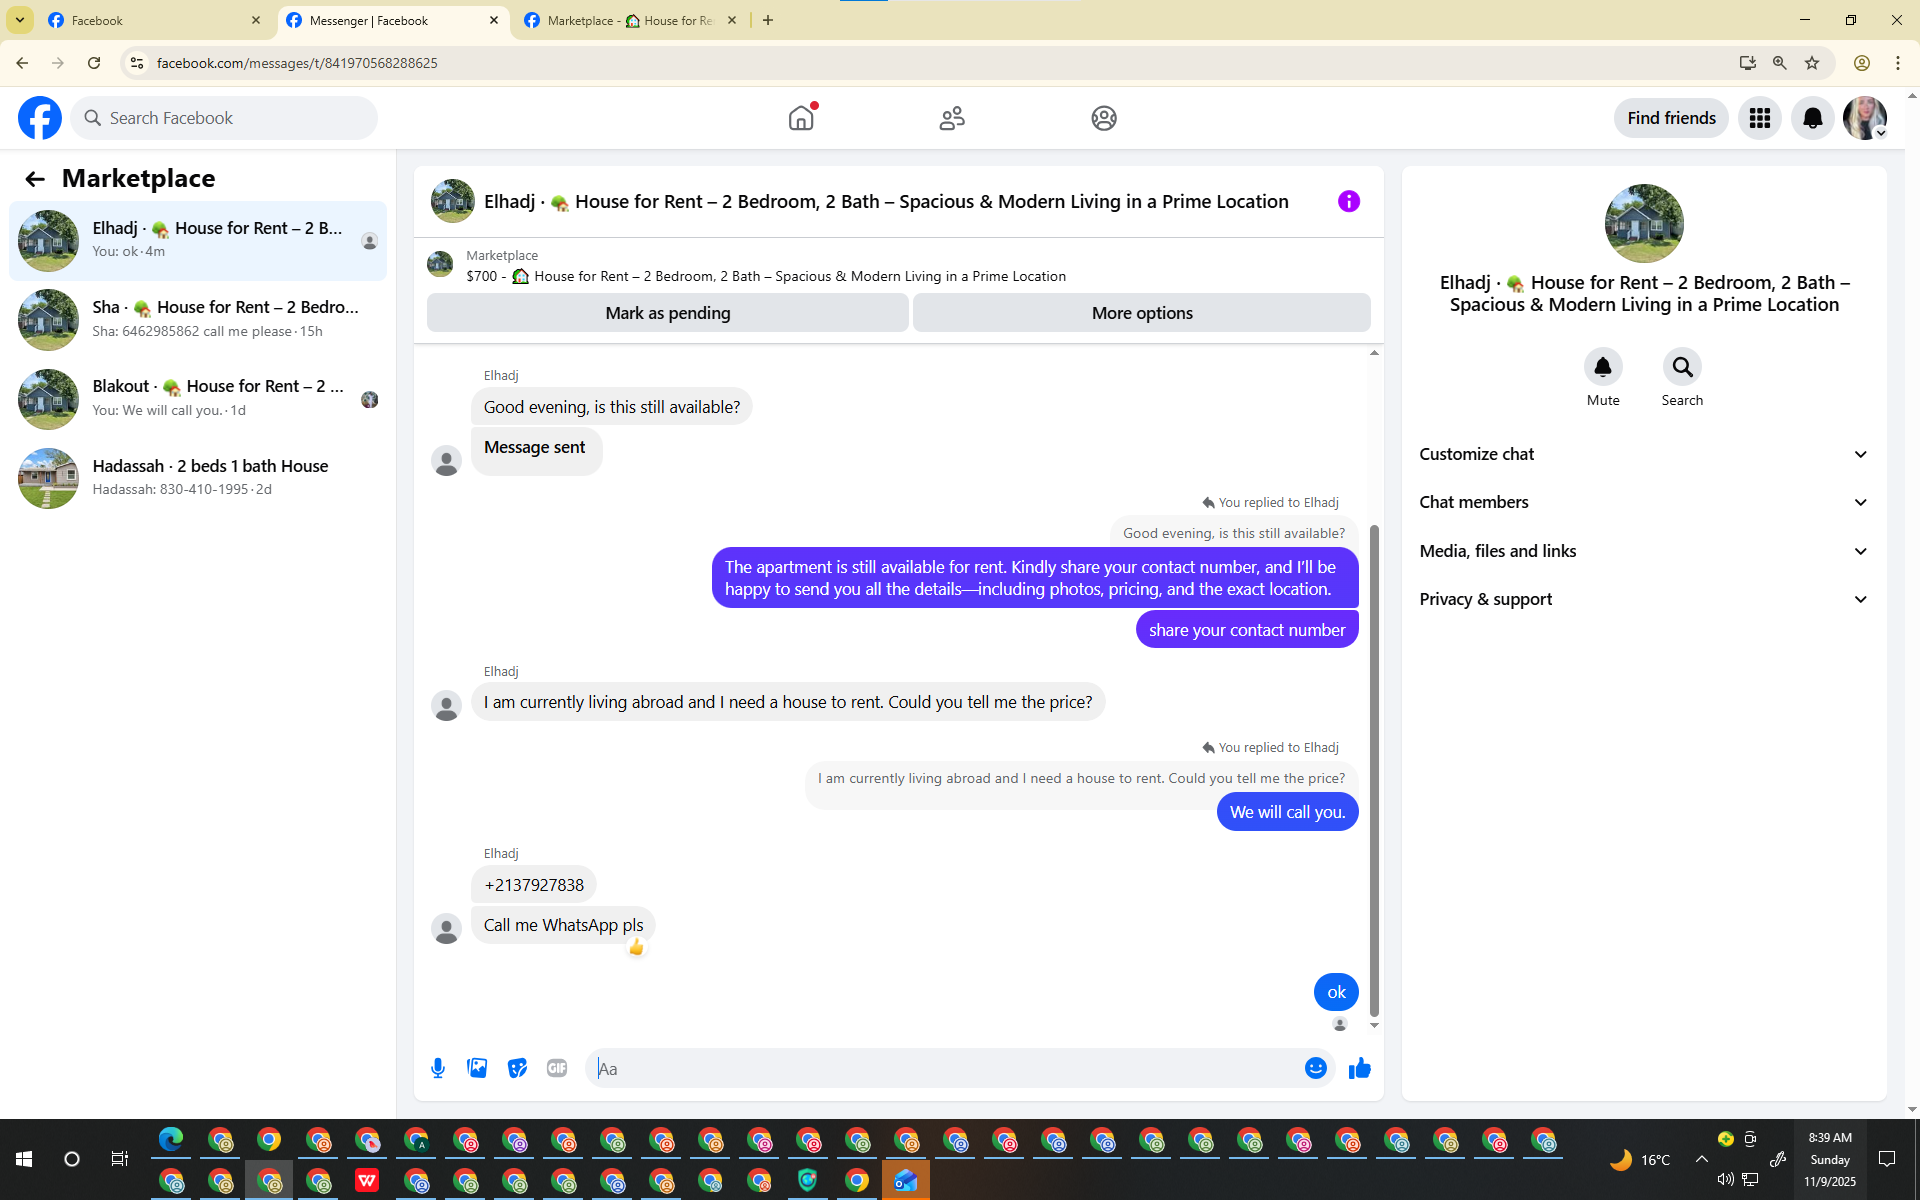Close the Messenger | Facebook tab

coord(494,20)
